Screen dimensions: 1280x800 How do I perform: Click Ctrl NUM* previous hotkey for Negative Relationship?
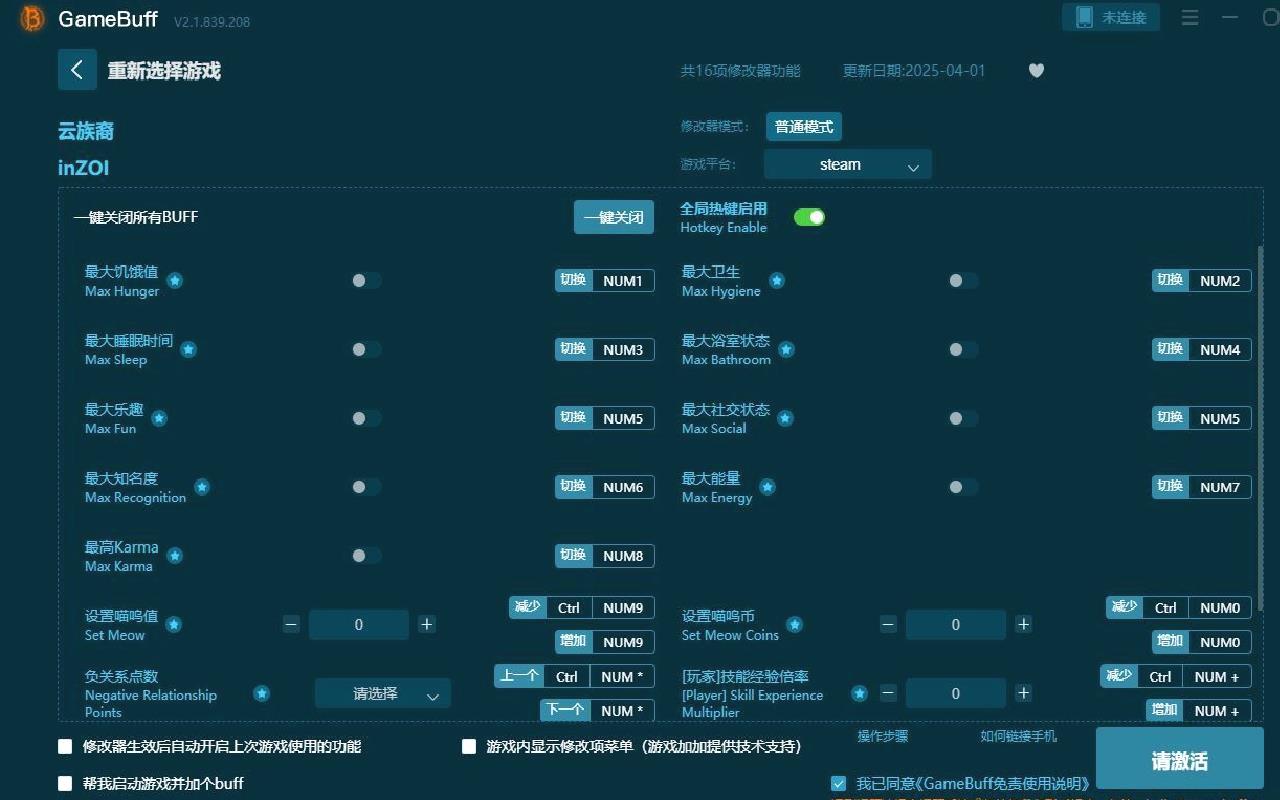(x=575, y=677)
